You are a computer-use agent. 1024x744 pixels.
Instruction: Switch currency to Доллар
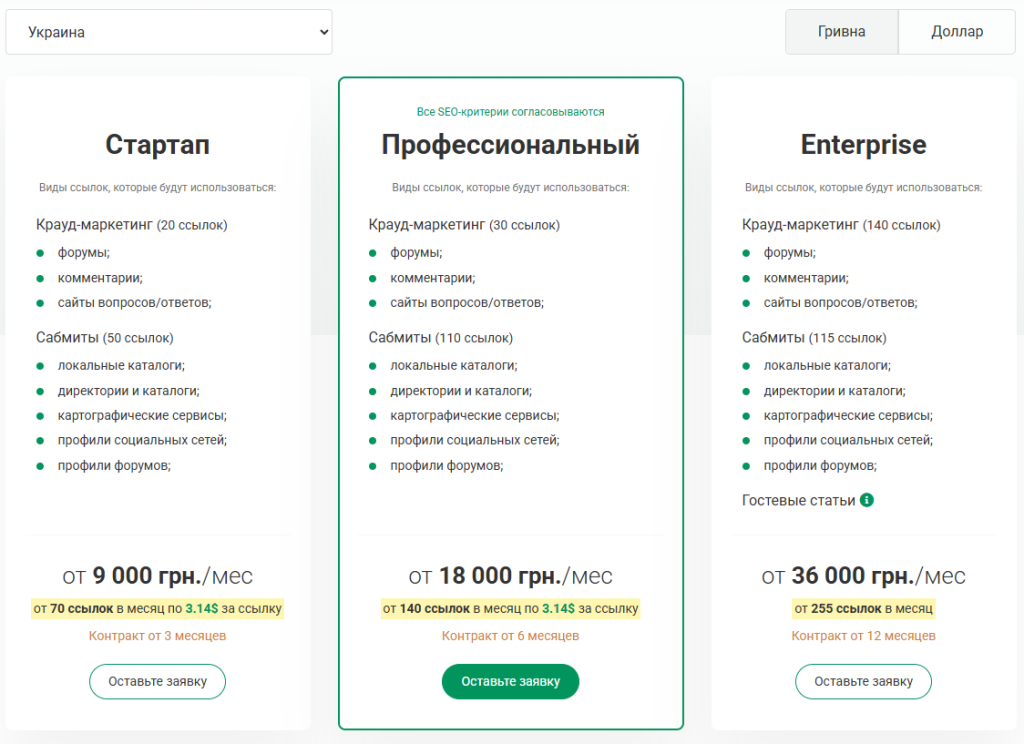957,32
